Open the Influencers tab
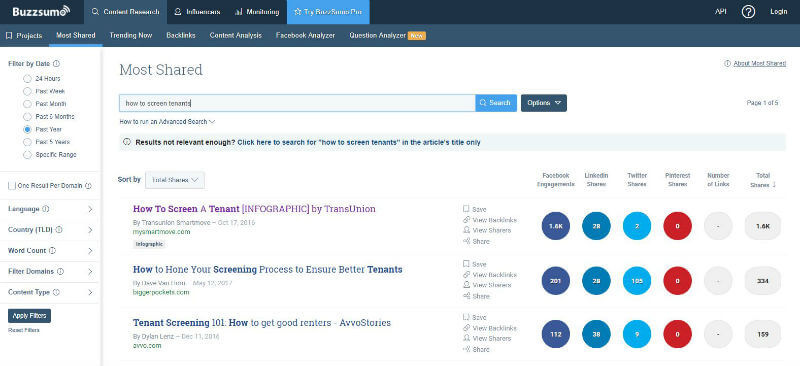 point(197,12)
